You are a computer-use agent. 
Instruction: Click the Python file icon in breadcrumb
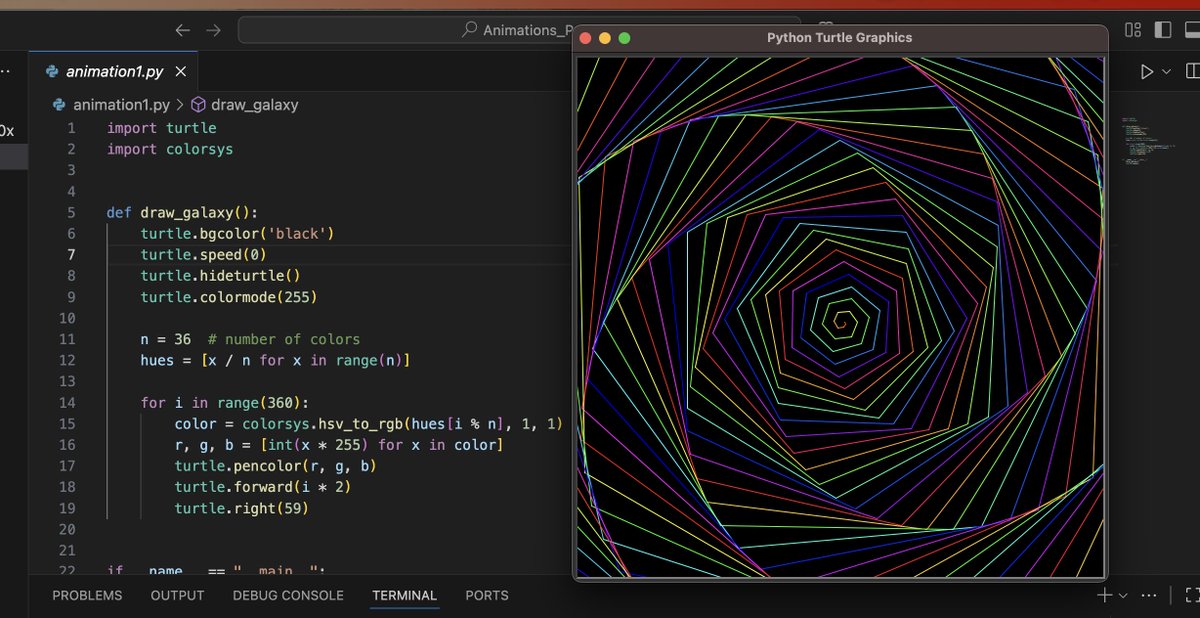click(x=58, y=104)
